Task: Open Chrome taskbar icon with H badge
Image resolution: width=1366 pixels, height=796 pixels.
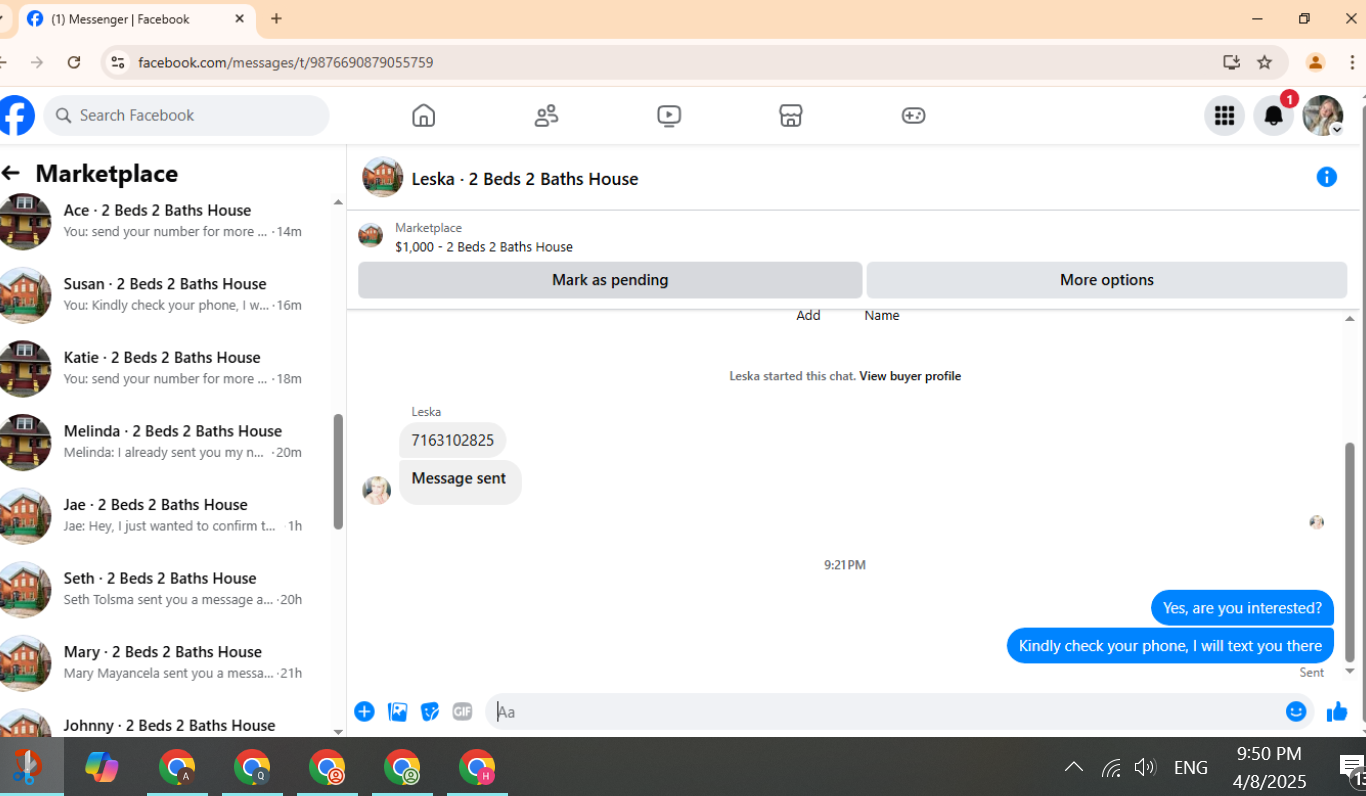Action: [477, 767]
